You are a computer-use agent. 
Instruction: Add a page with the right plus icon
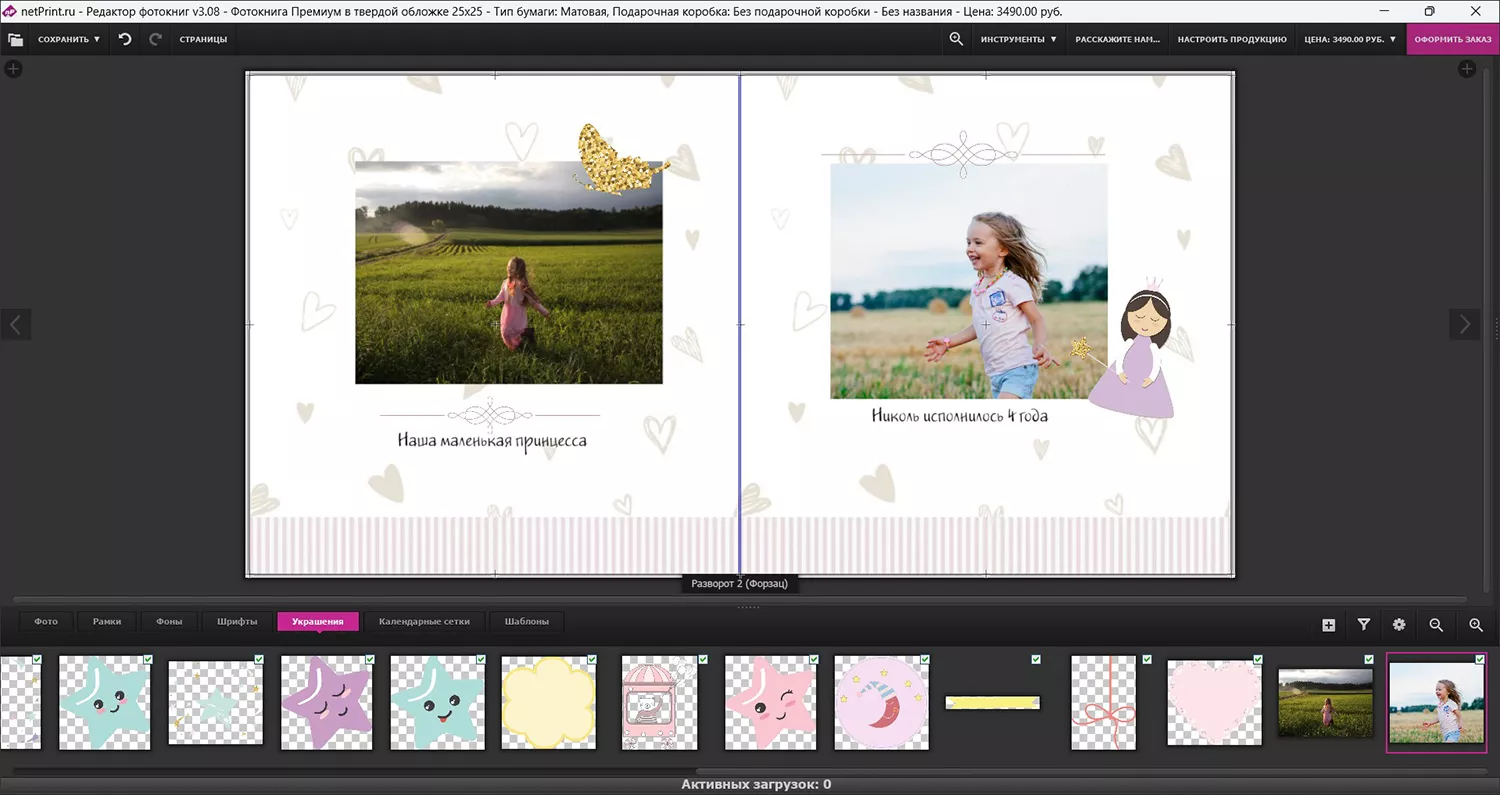click(1466, 69)
